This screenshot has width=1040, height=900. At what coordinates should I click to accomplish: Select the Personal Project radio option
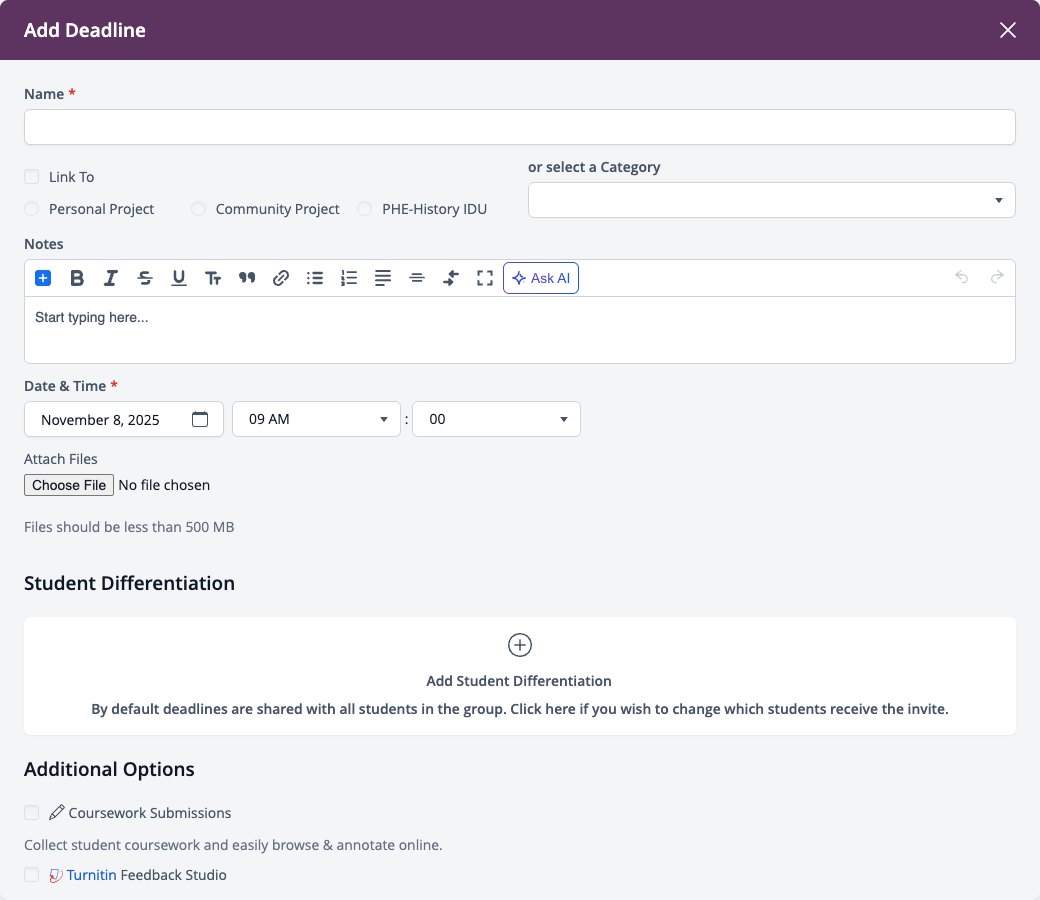(31, 209)
